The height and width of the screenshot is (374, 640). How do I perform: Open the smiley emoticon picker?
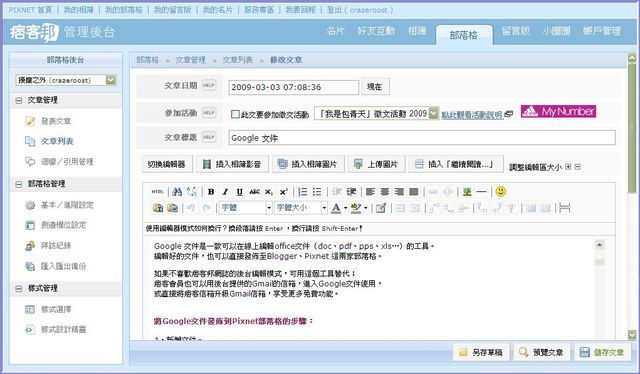pos(501,191)
